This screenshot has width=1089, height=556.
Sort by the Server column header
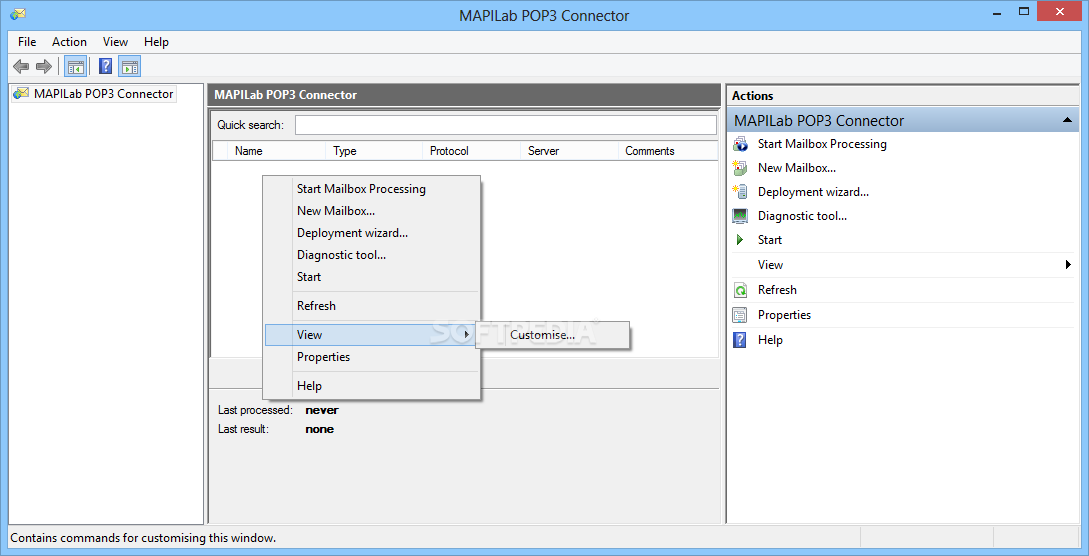pyautogui.click(x=570, y=151)
